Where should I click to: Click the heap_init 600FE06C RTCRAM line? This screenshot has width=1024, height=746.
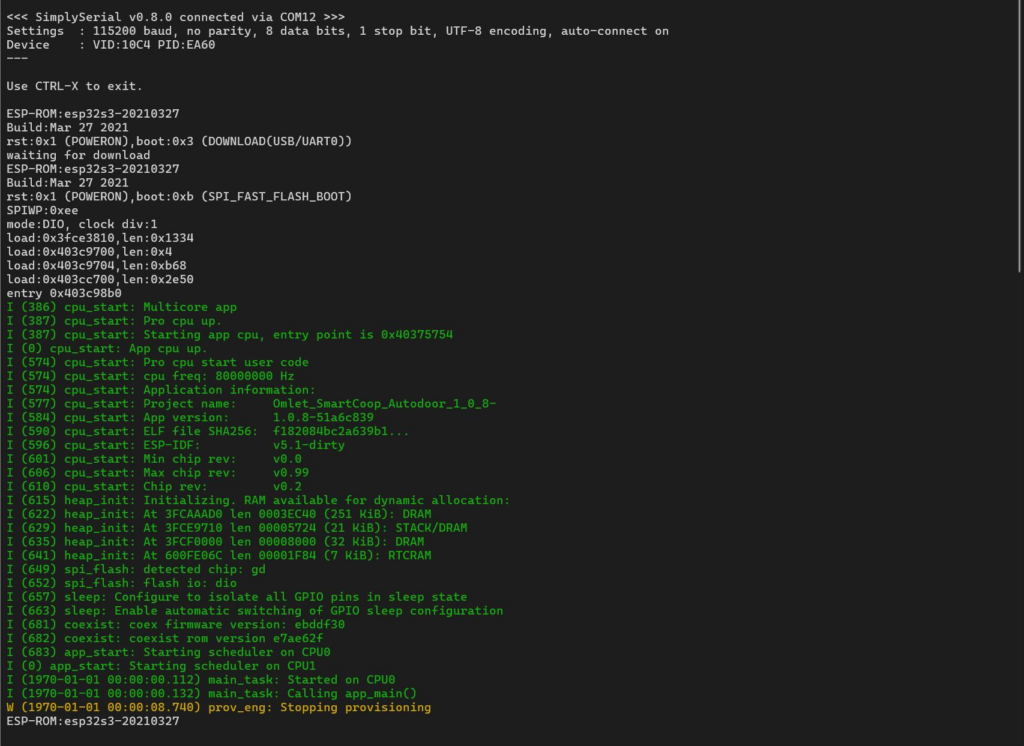[x=219, y=556]
